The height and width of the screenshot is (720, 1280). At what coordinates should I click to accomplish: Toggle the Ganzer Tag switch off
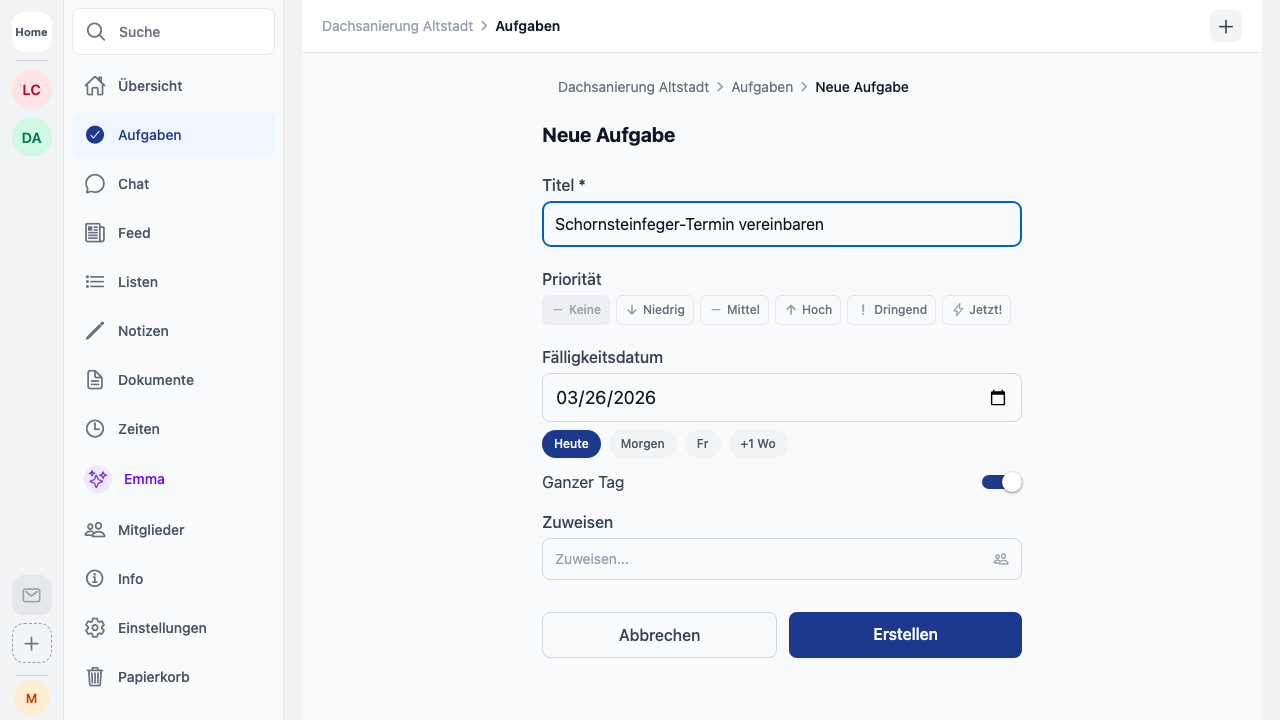coord(1001,482)
